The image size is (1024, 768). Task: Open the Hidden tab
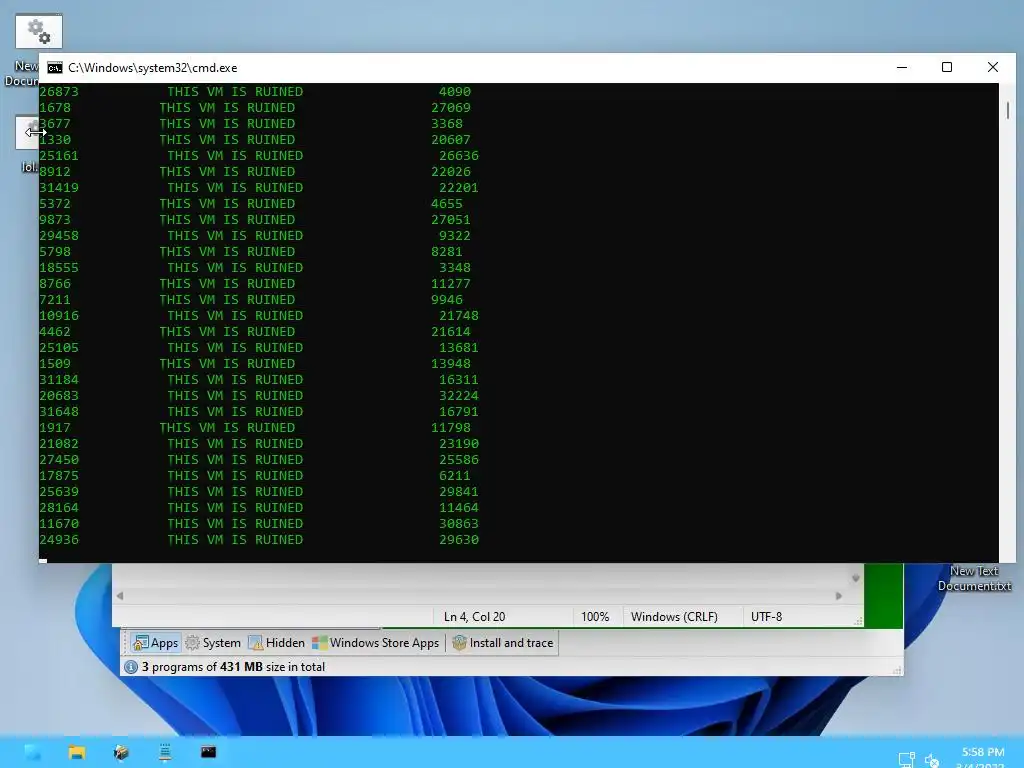(276, 643)
